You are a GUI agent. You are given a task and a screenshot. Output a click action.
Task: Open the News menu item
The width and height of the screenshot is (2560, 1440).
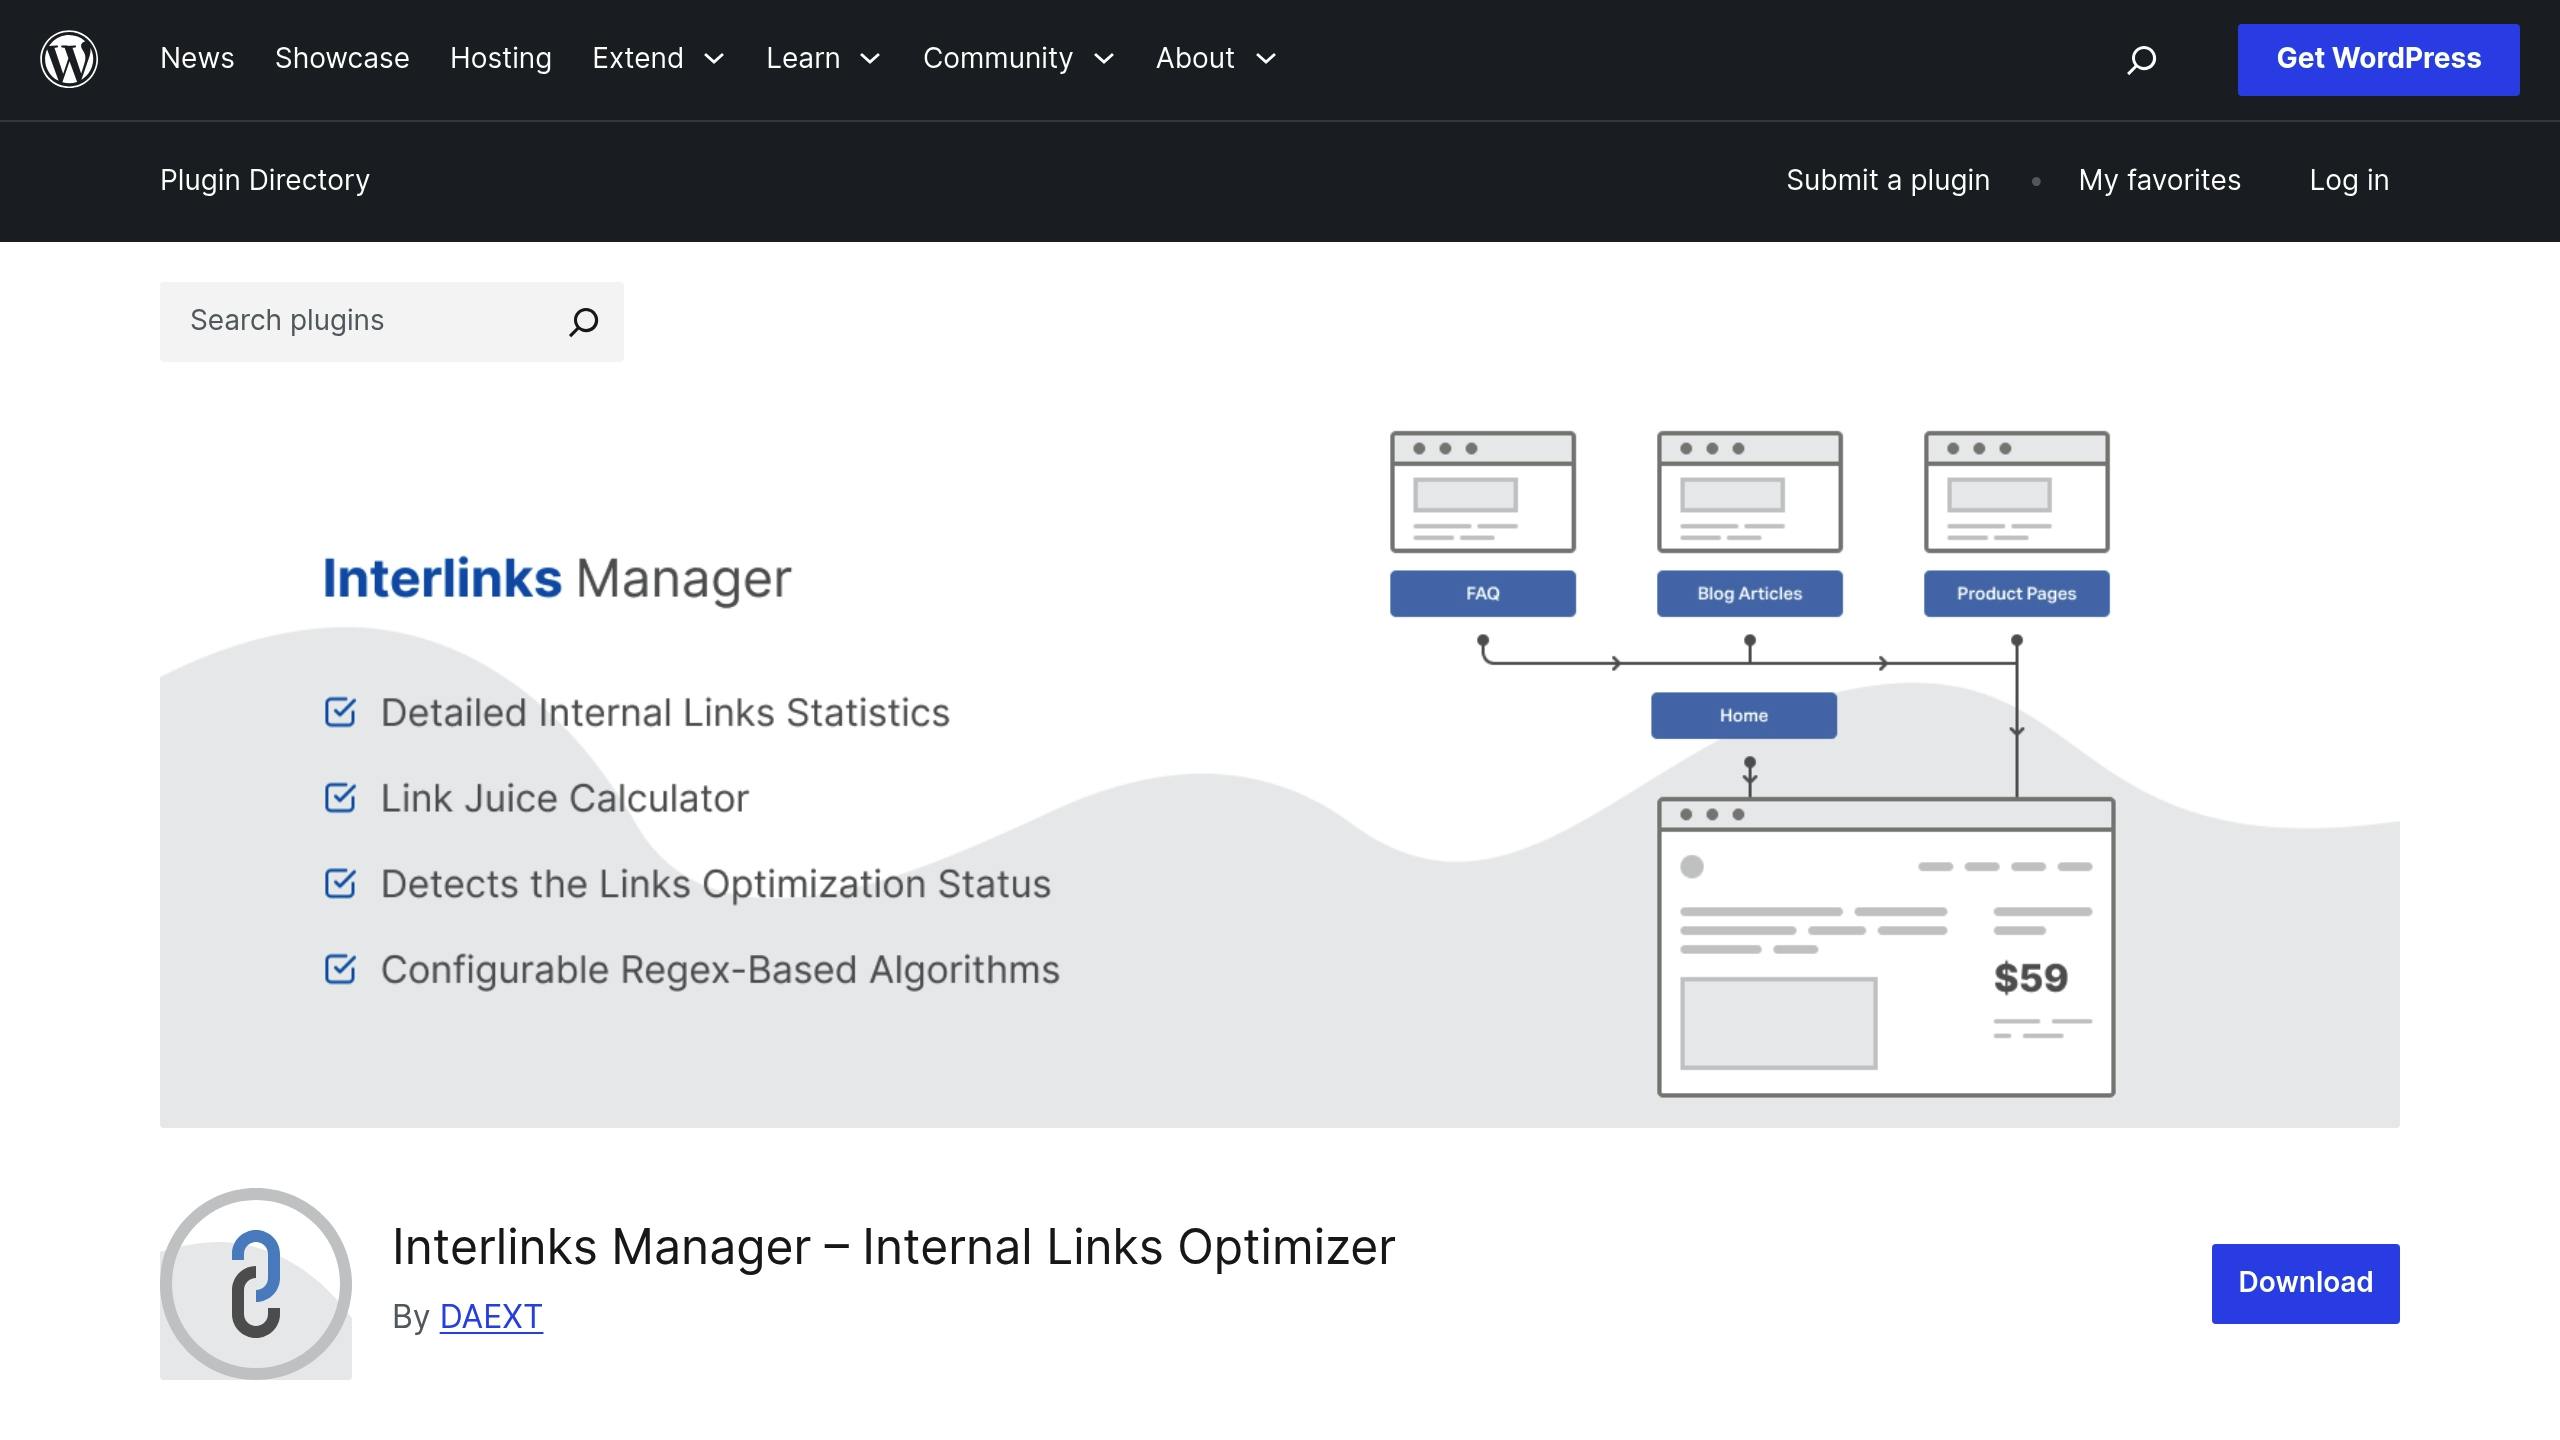tap(197, 58)
